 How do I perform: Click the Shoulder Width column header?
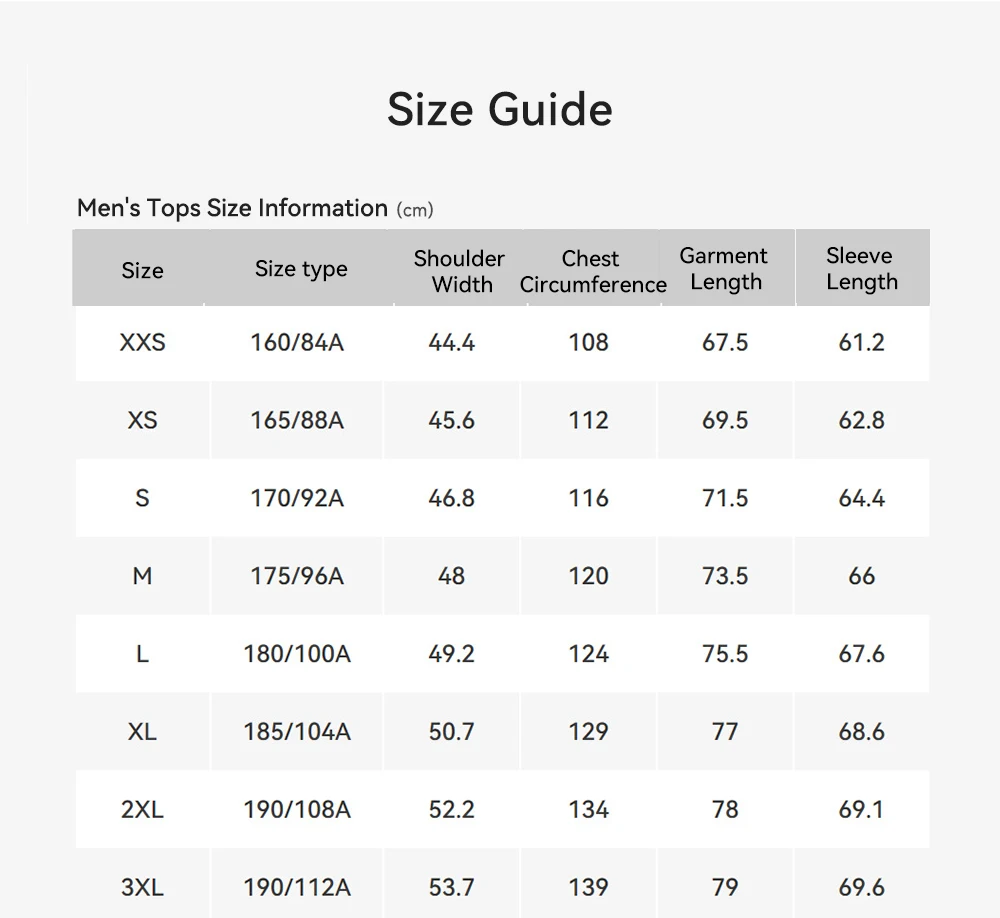pyautogui.click(x=460, y=271)
